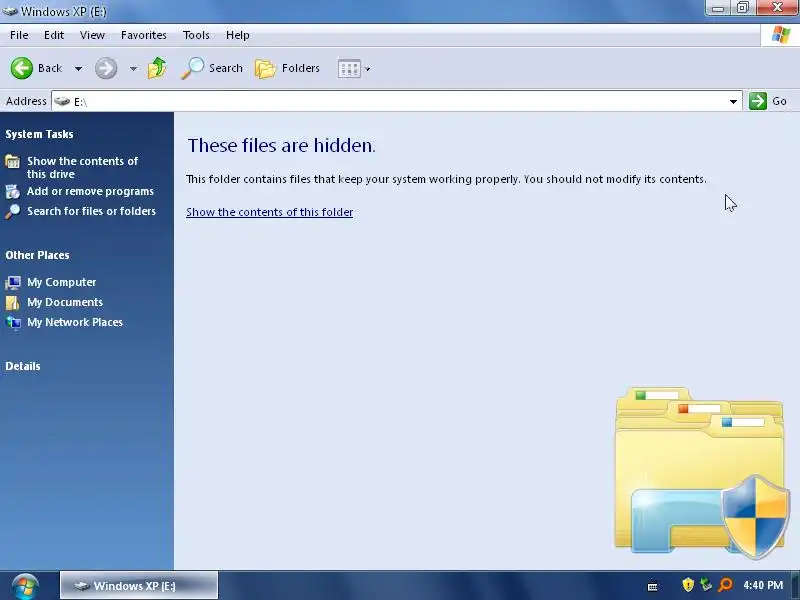
Task: Go up one folder level icon
Action: (157, 68)
